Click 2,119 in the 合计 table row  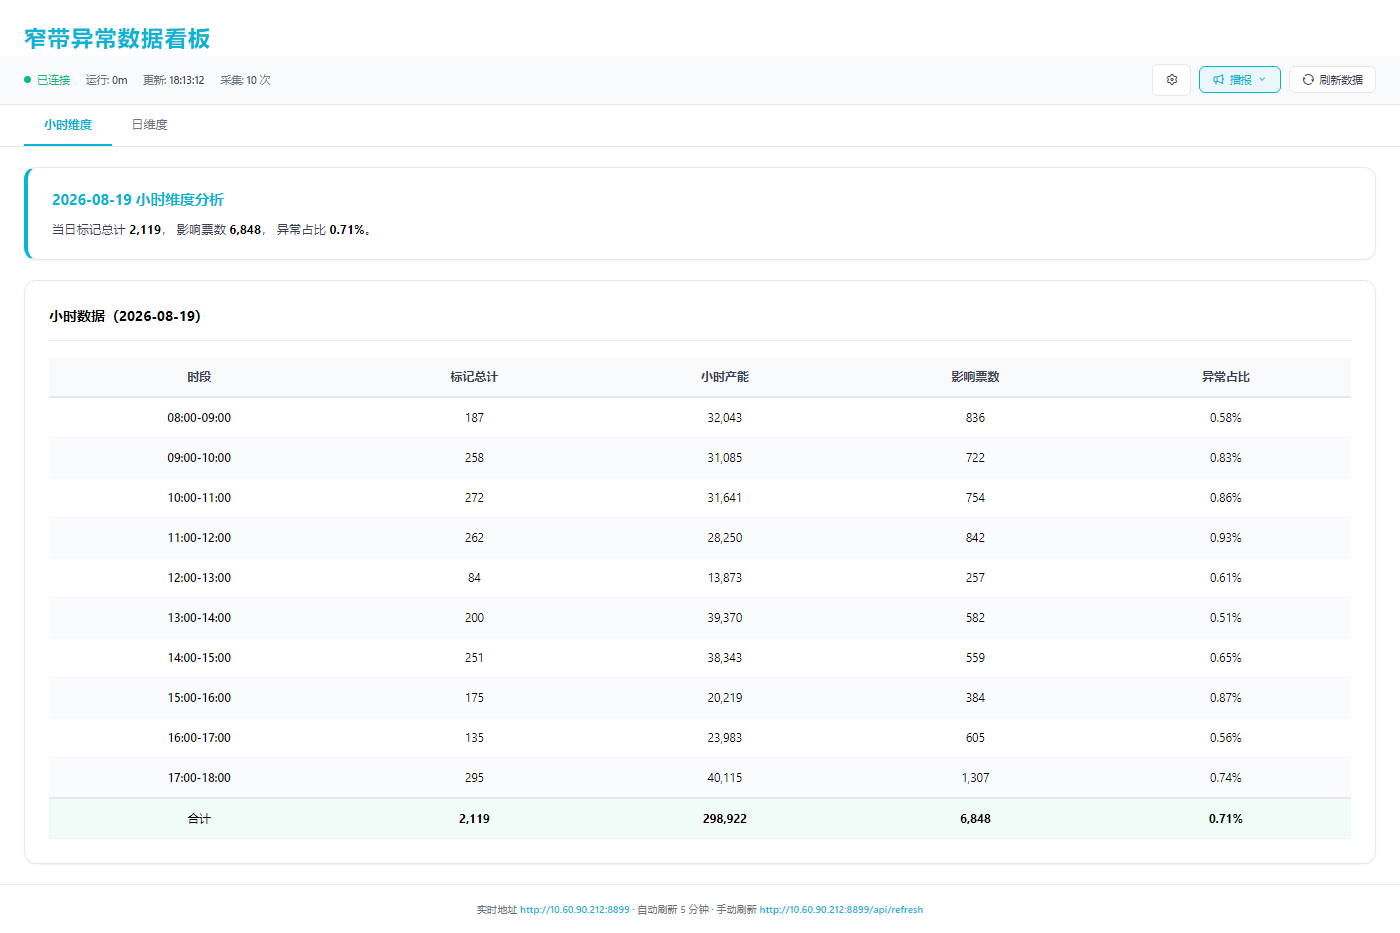click(474, 819)
